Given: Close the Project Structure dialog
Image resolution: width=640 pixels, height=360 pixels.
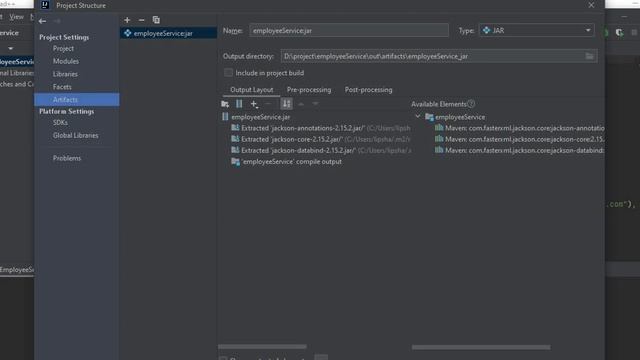Looking at the screenshot, I should point(591,5).
